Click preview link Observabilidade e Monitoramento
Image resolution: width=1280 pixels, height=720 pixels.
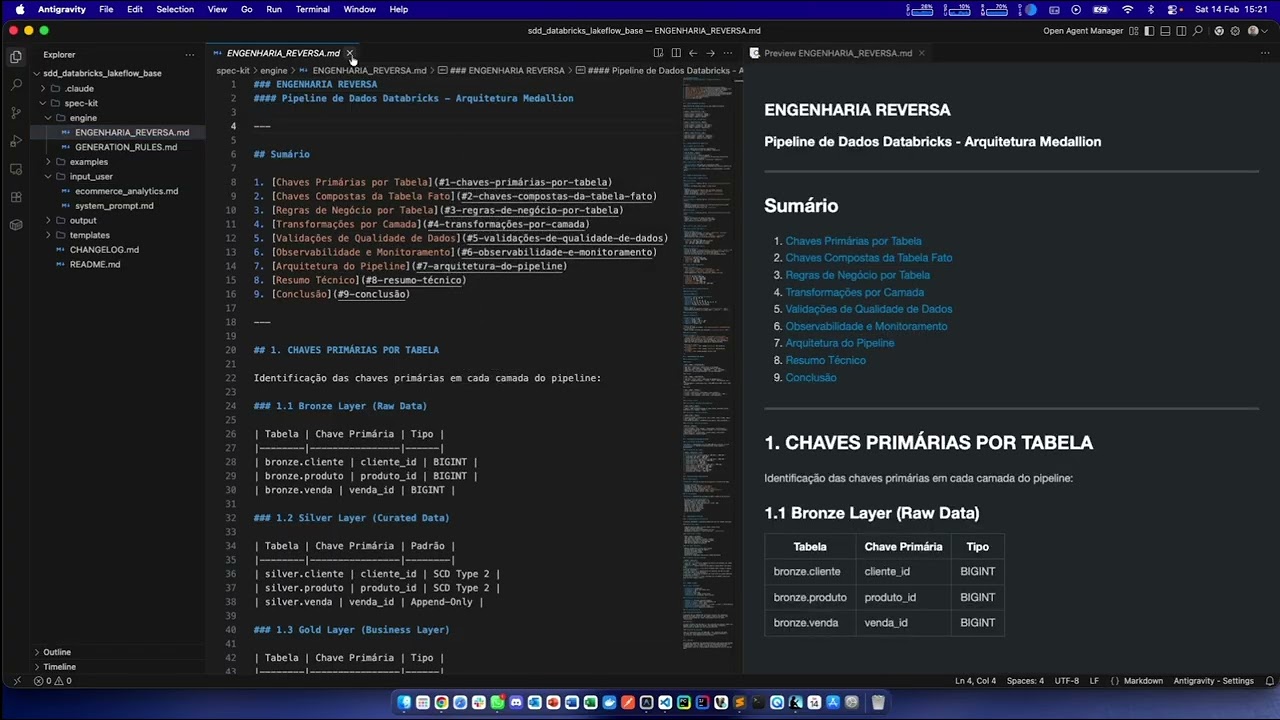click(x=866, y=326)
